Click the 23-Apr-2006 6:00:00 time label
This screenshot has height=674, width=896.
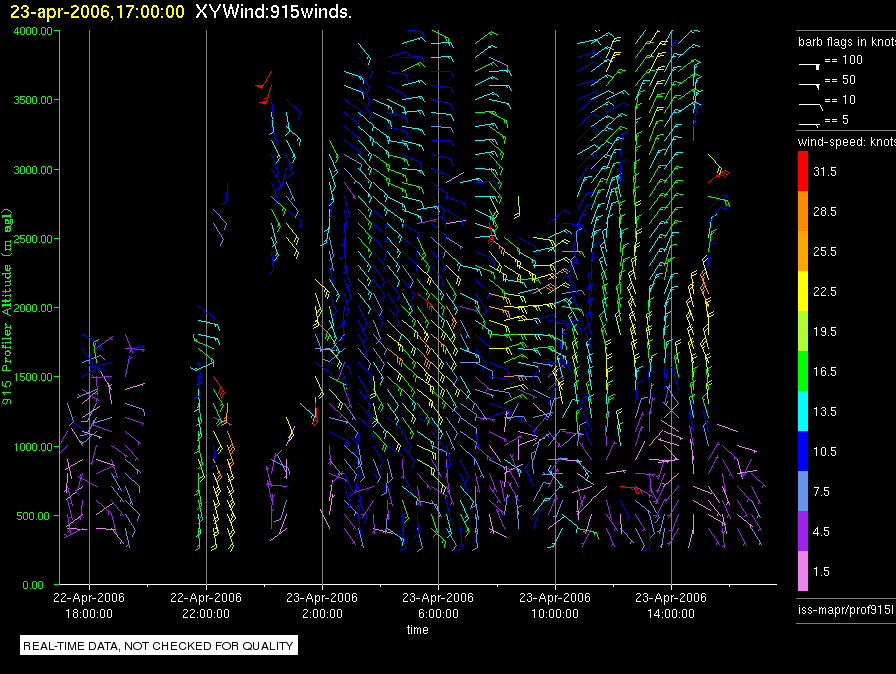click(x=438, y=605)
